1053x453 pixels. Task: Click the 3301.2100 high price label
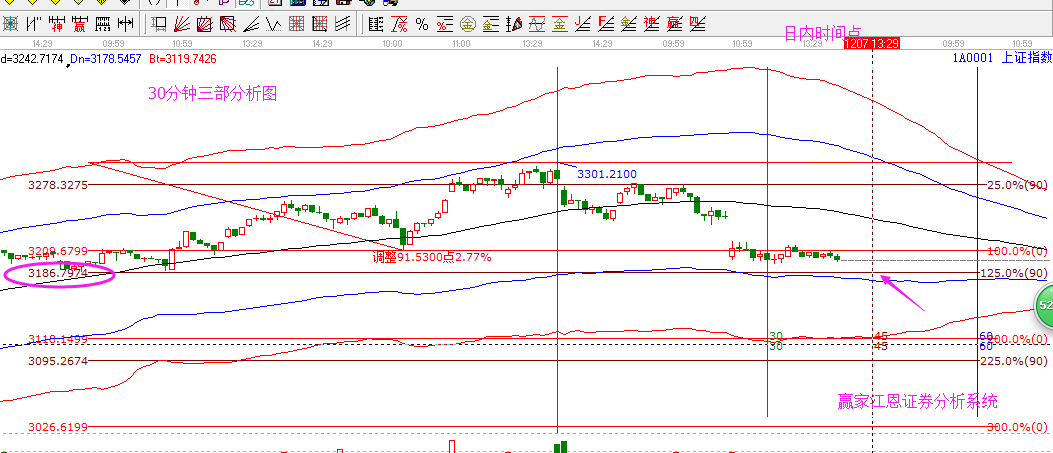(607, 174)
